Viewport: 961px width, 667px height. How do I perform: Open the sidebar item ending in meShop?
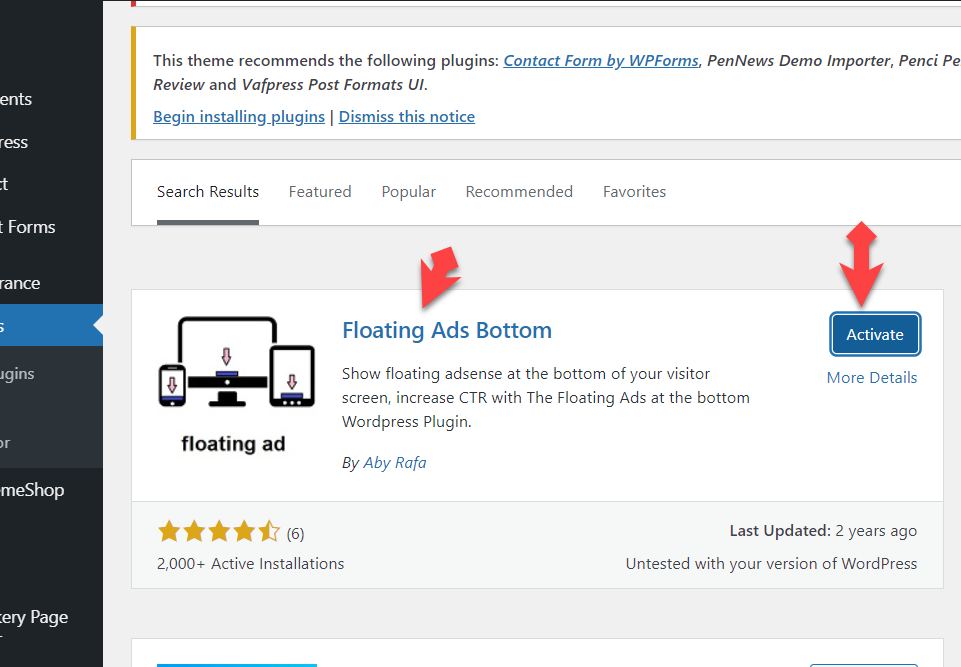[33, 490]
